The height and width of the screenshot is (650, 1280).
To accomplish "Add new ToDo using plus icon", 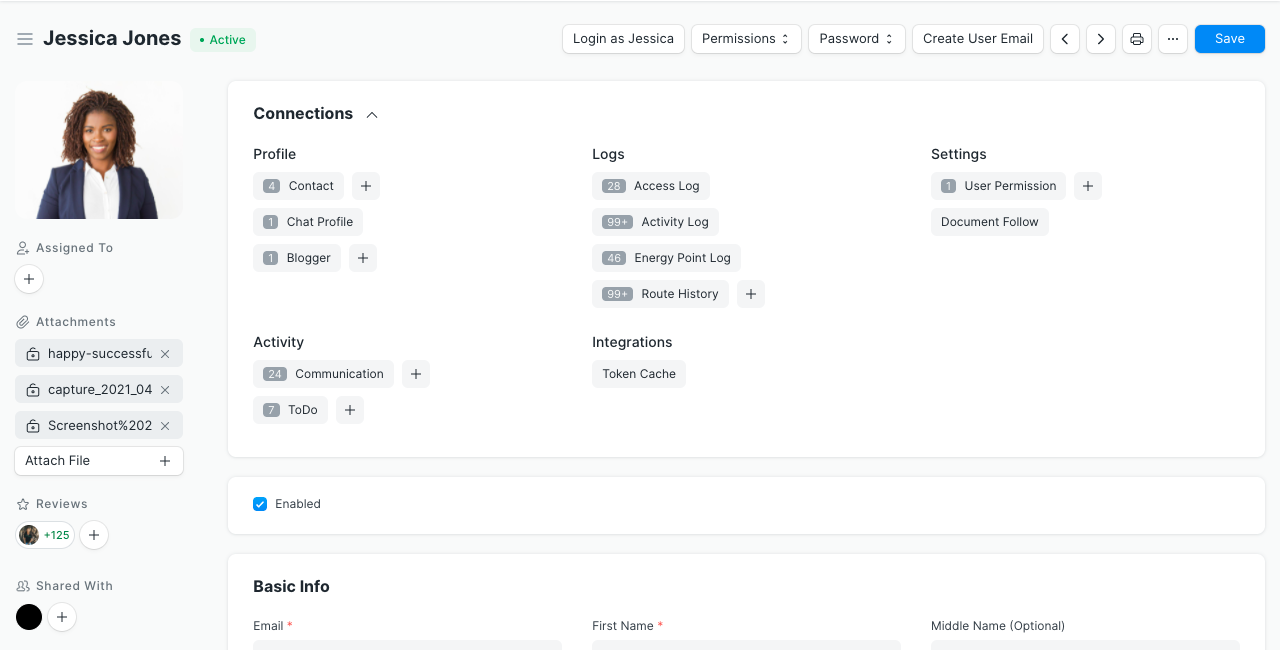I will pyautogui.click(x=350, y=410).
